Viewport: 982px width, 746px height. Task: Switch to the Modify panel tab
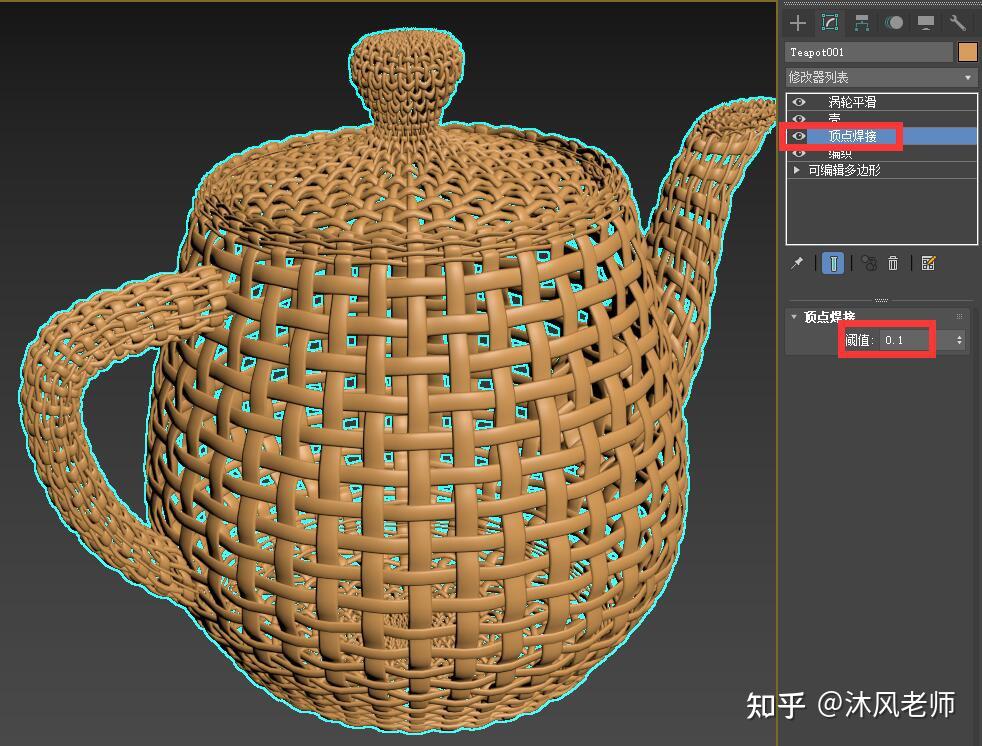click(x=830, y=23)
